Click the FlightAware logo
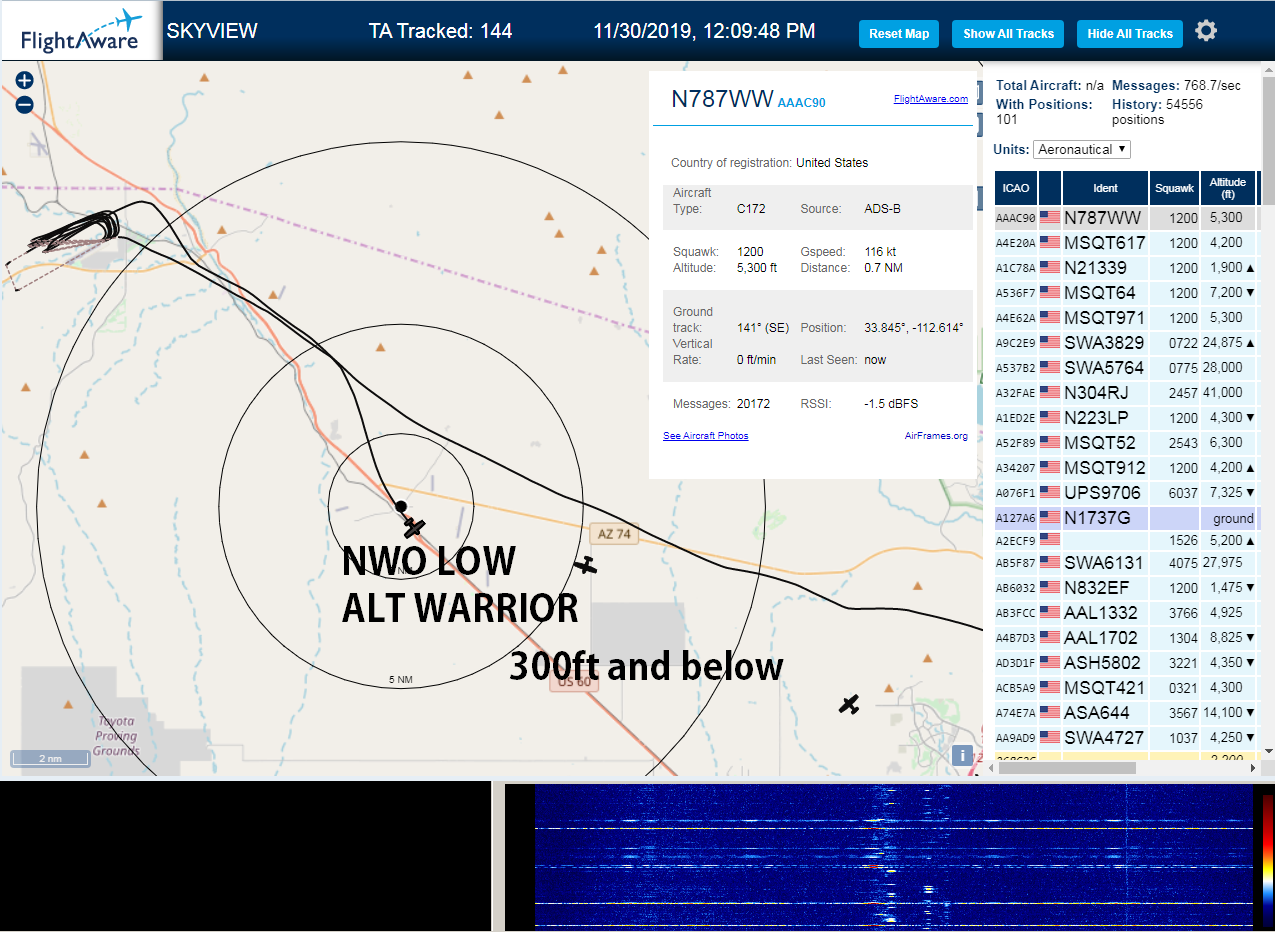Image resolution: width=1275 pixels, height=933 pixels. (80, 31)
